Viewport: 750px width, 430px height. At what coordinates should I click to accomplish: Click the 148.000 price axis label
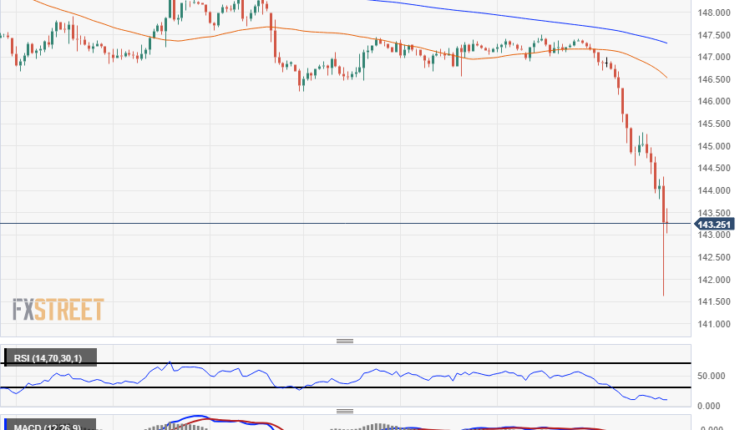(712, 13)
